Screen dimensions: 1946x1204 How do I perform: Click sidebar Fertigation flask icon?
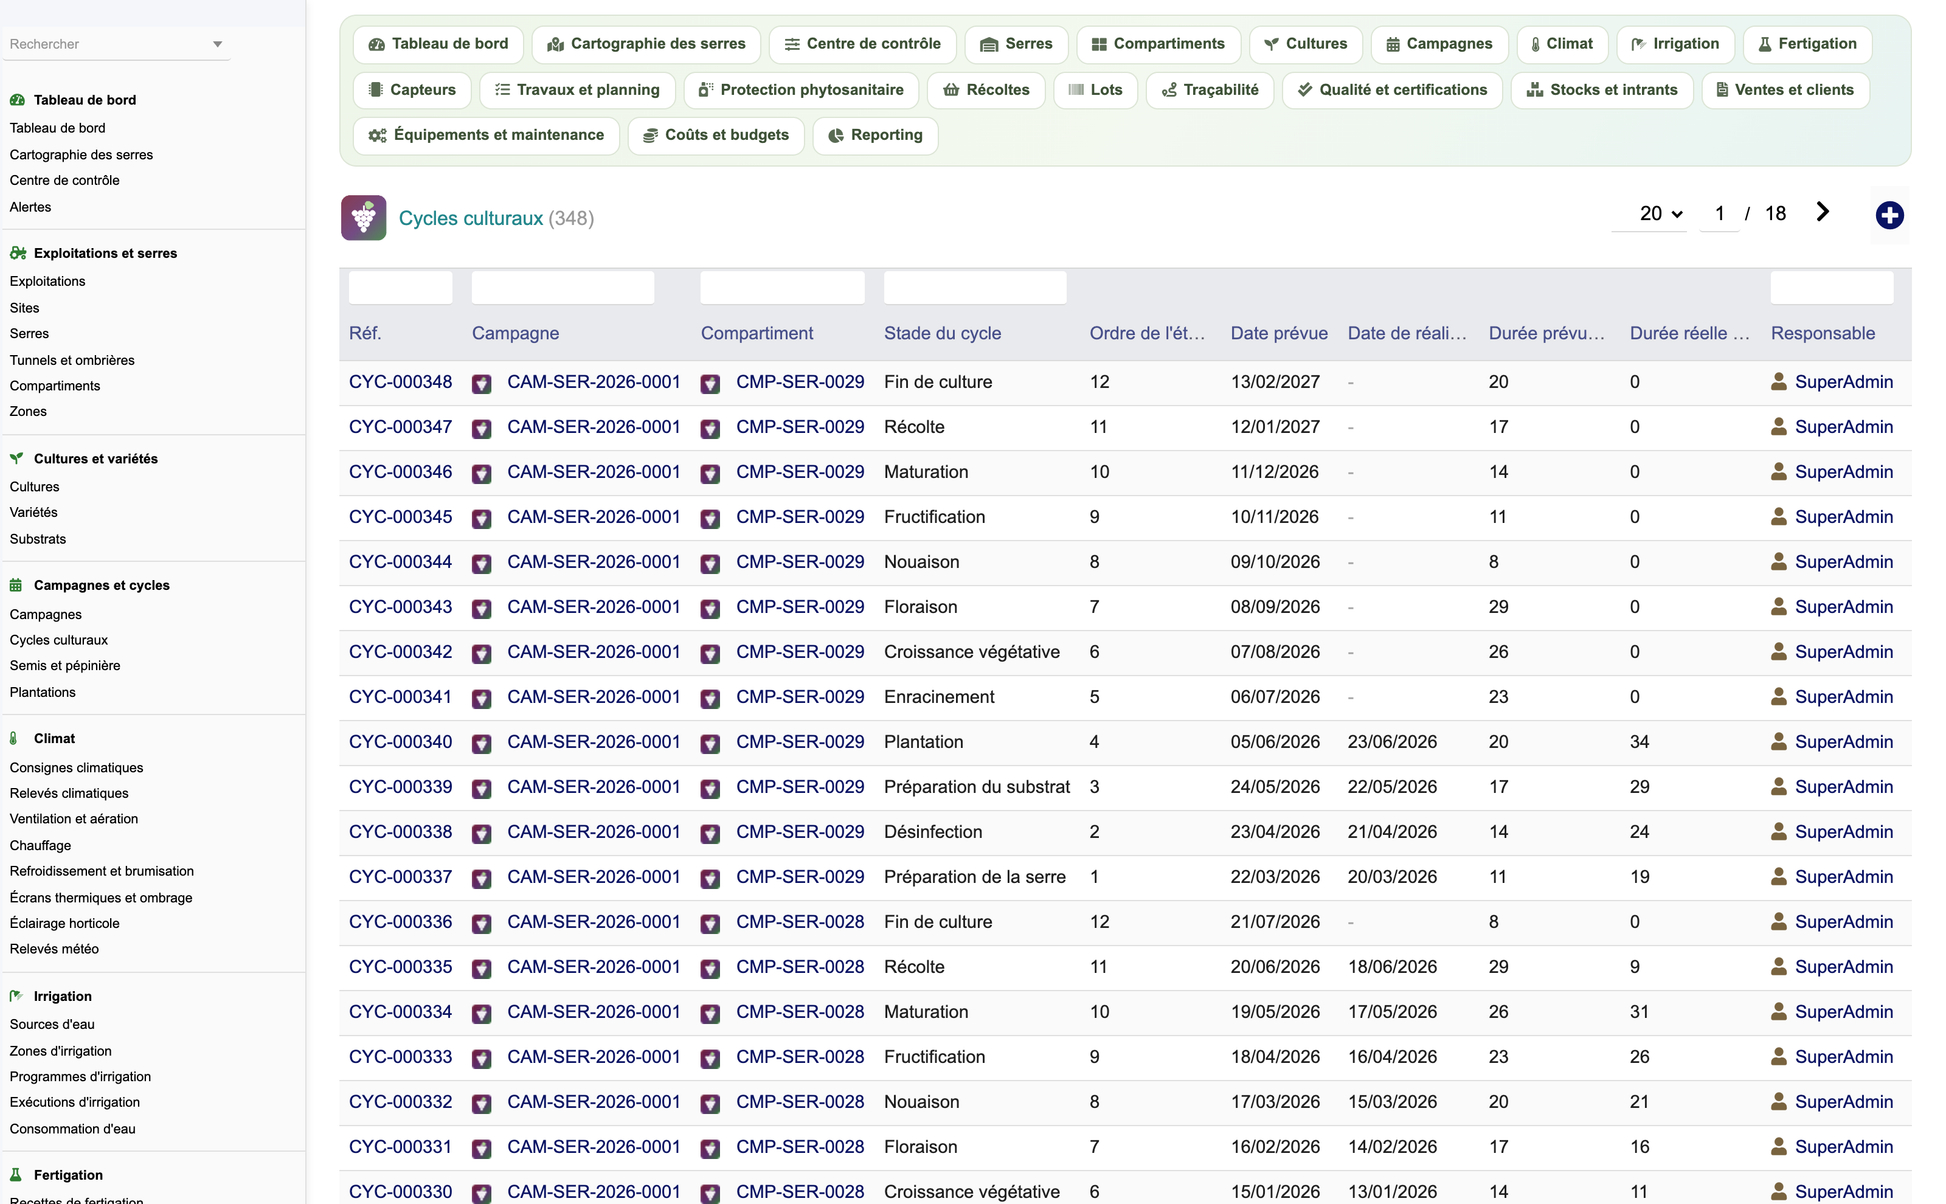tap(16, 1175)
